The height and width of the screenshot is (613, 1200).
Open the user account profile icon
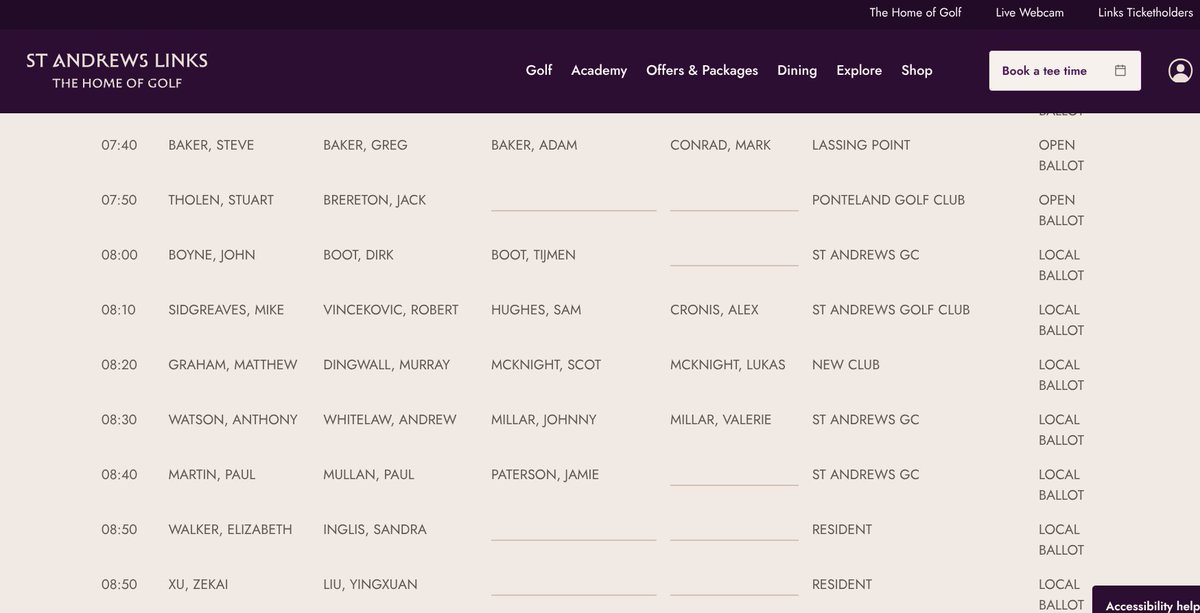pyautogui.click(x=1181, y=71)
